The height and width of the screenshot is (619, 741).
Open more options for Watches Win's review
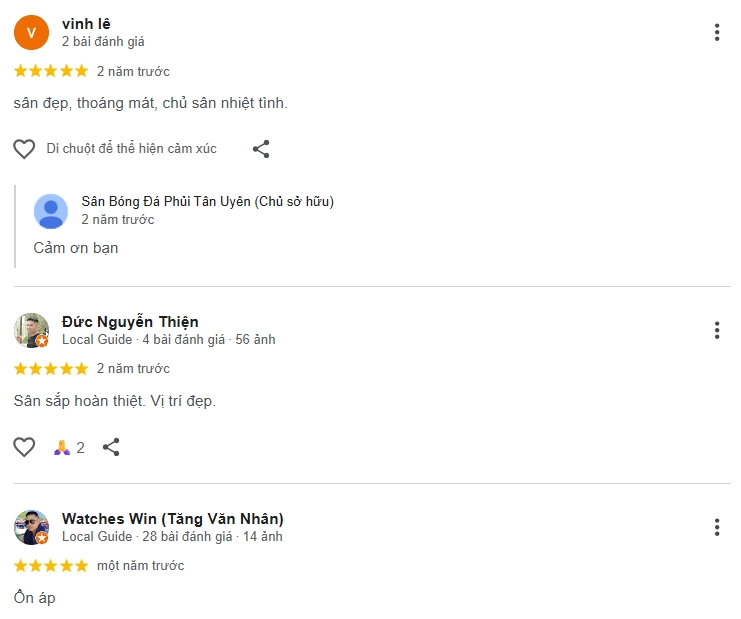717,527
